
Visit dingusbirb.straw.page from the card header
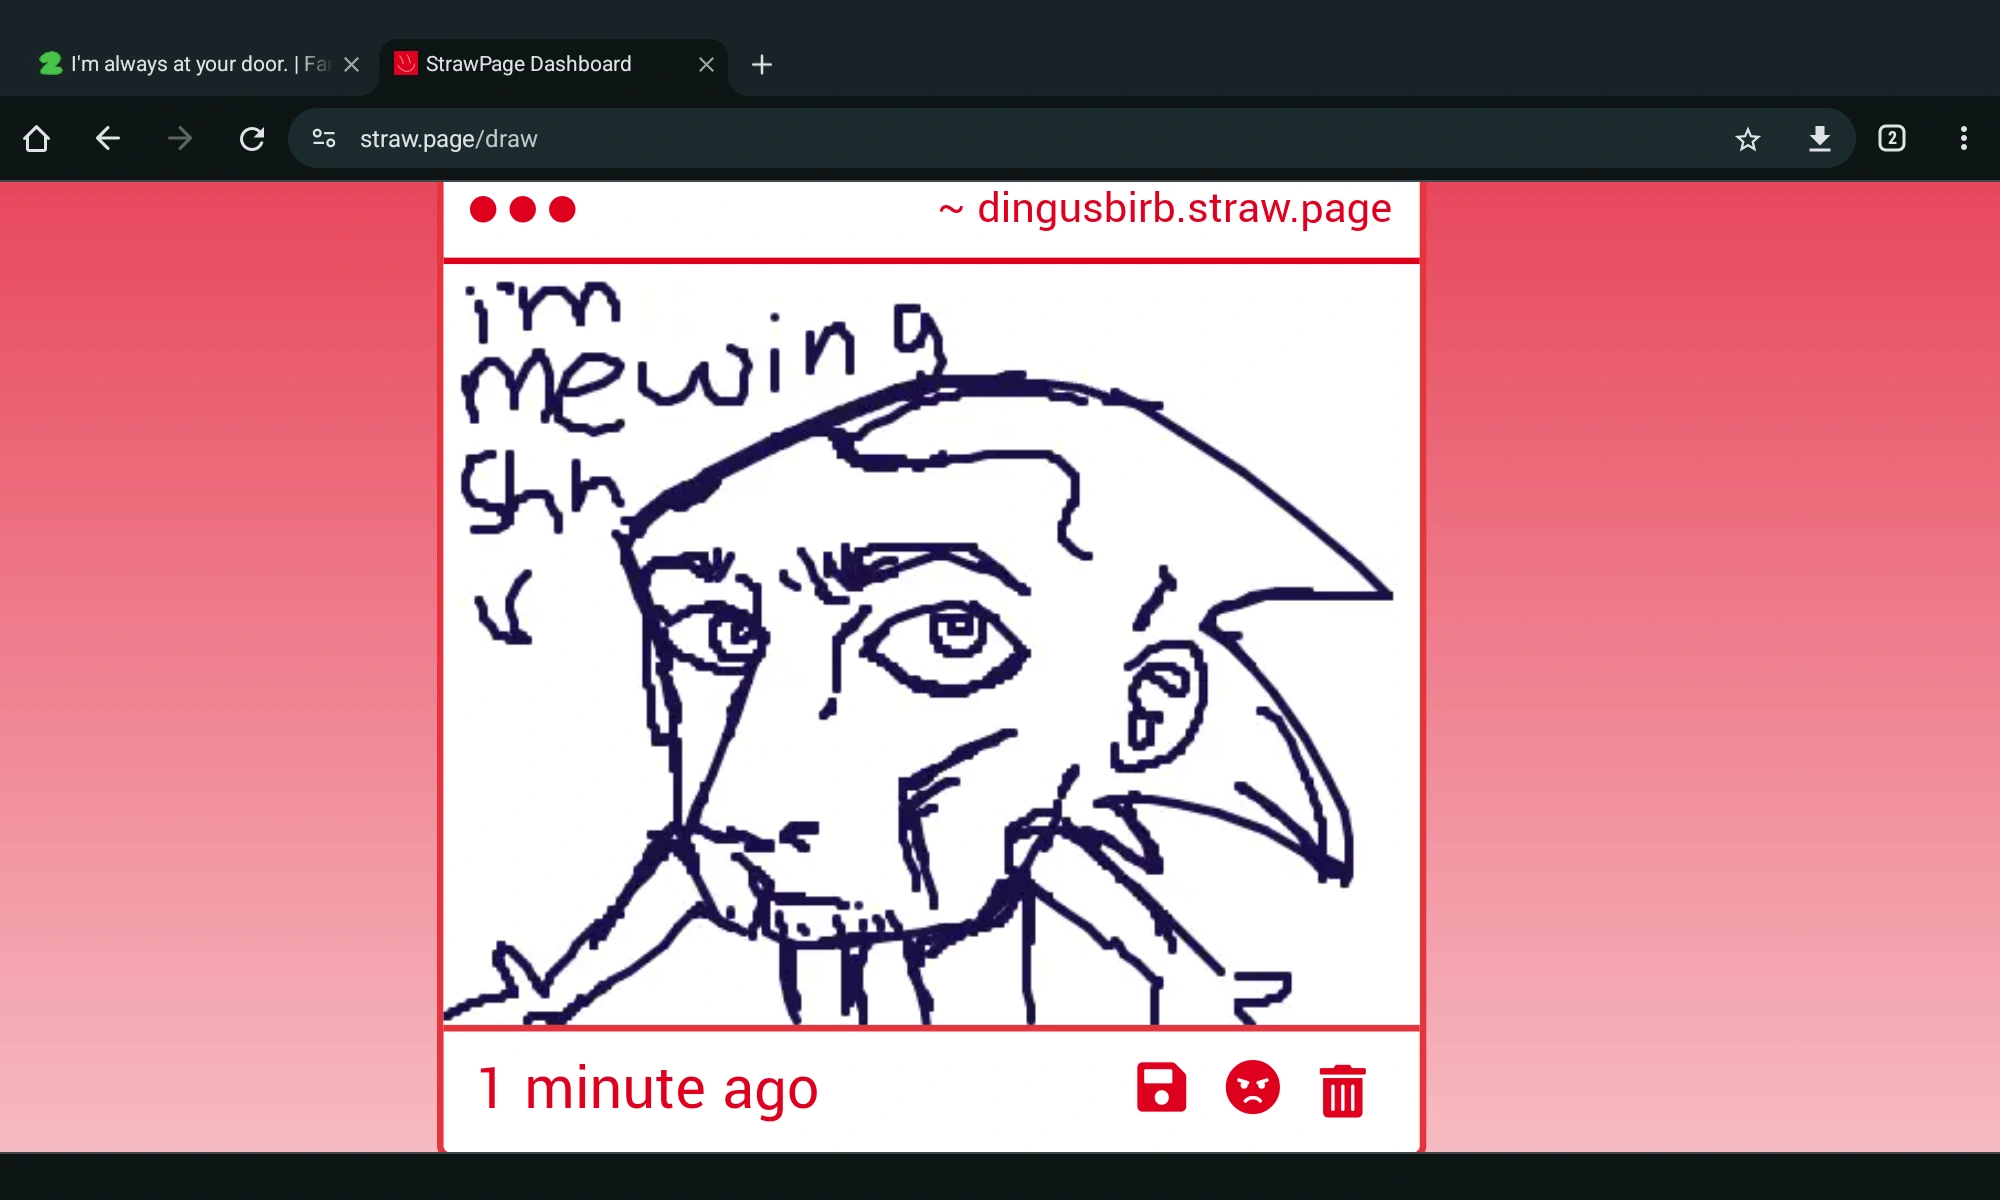coord(1164,208)
